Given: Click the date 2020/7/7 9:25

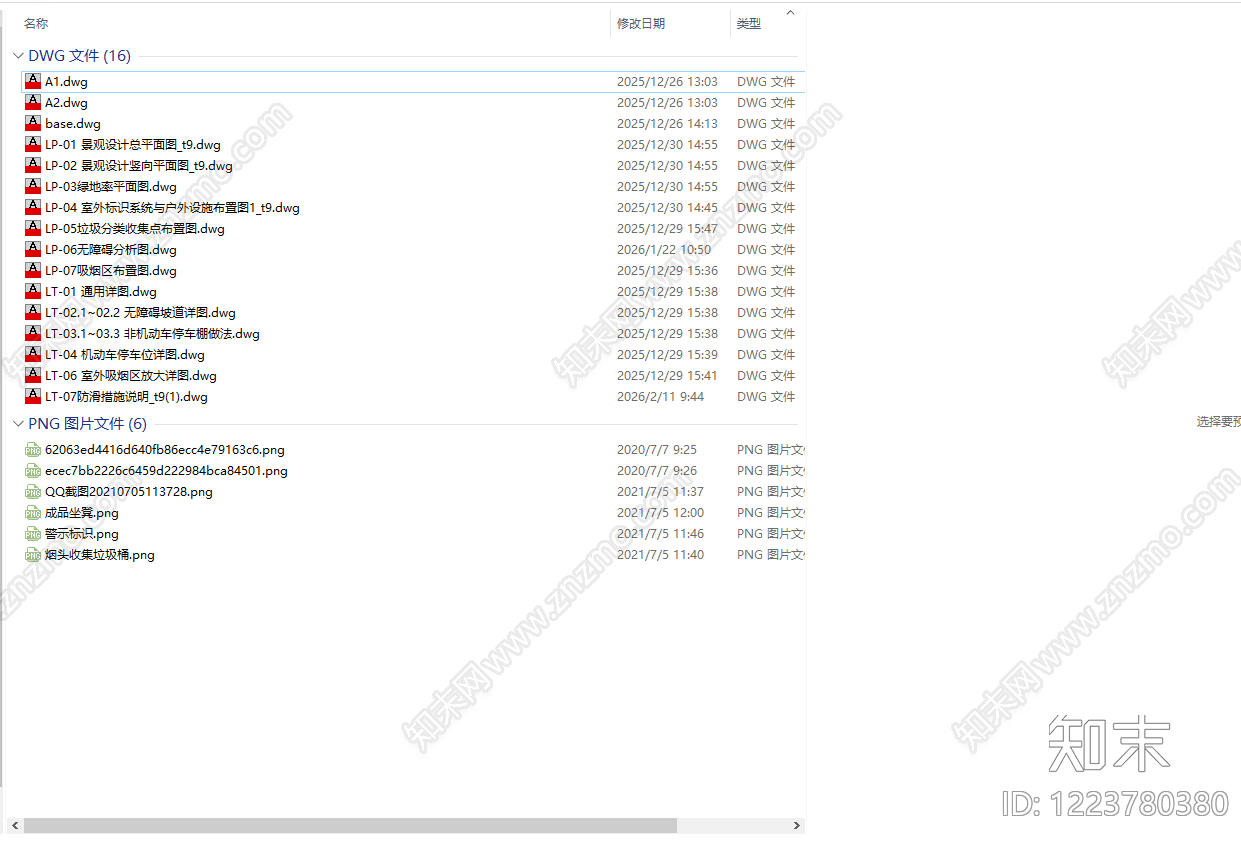Looking at the screenshot, I should click(x=657, y=450).
